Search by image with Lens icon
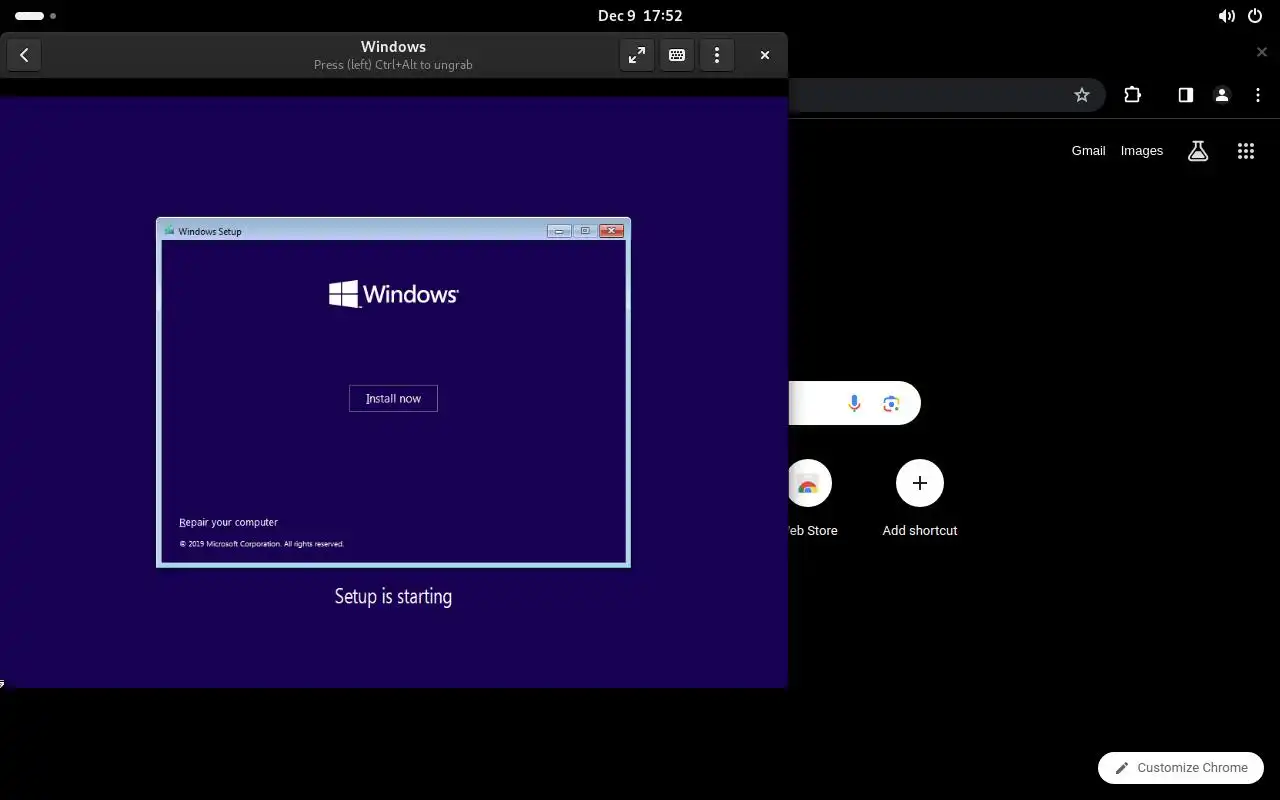The width and height of the screenshot is (1280, 800). pos(891,403)
